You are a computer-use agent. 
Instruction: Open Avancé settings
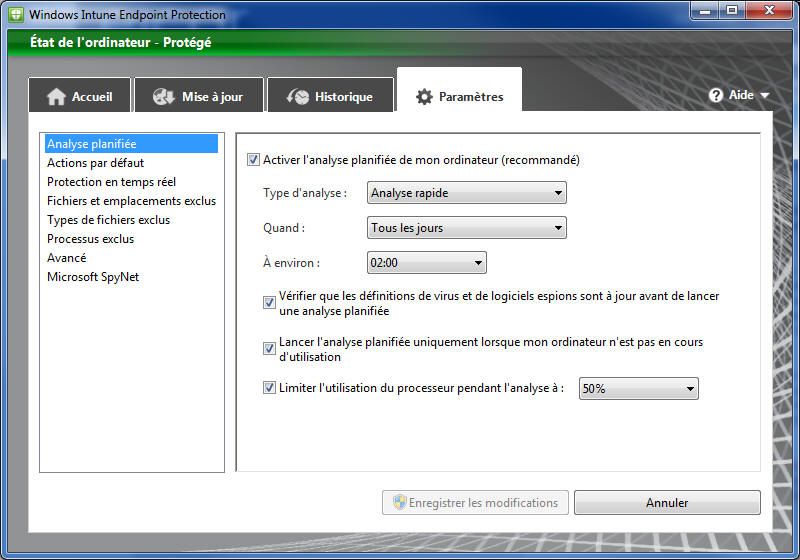pyautogui.click(x=66, y=258)
